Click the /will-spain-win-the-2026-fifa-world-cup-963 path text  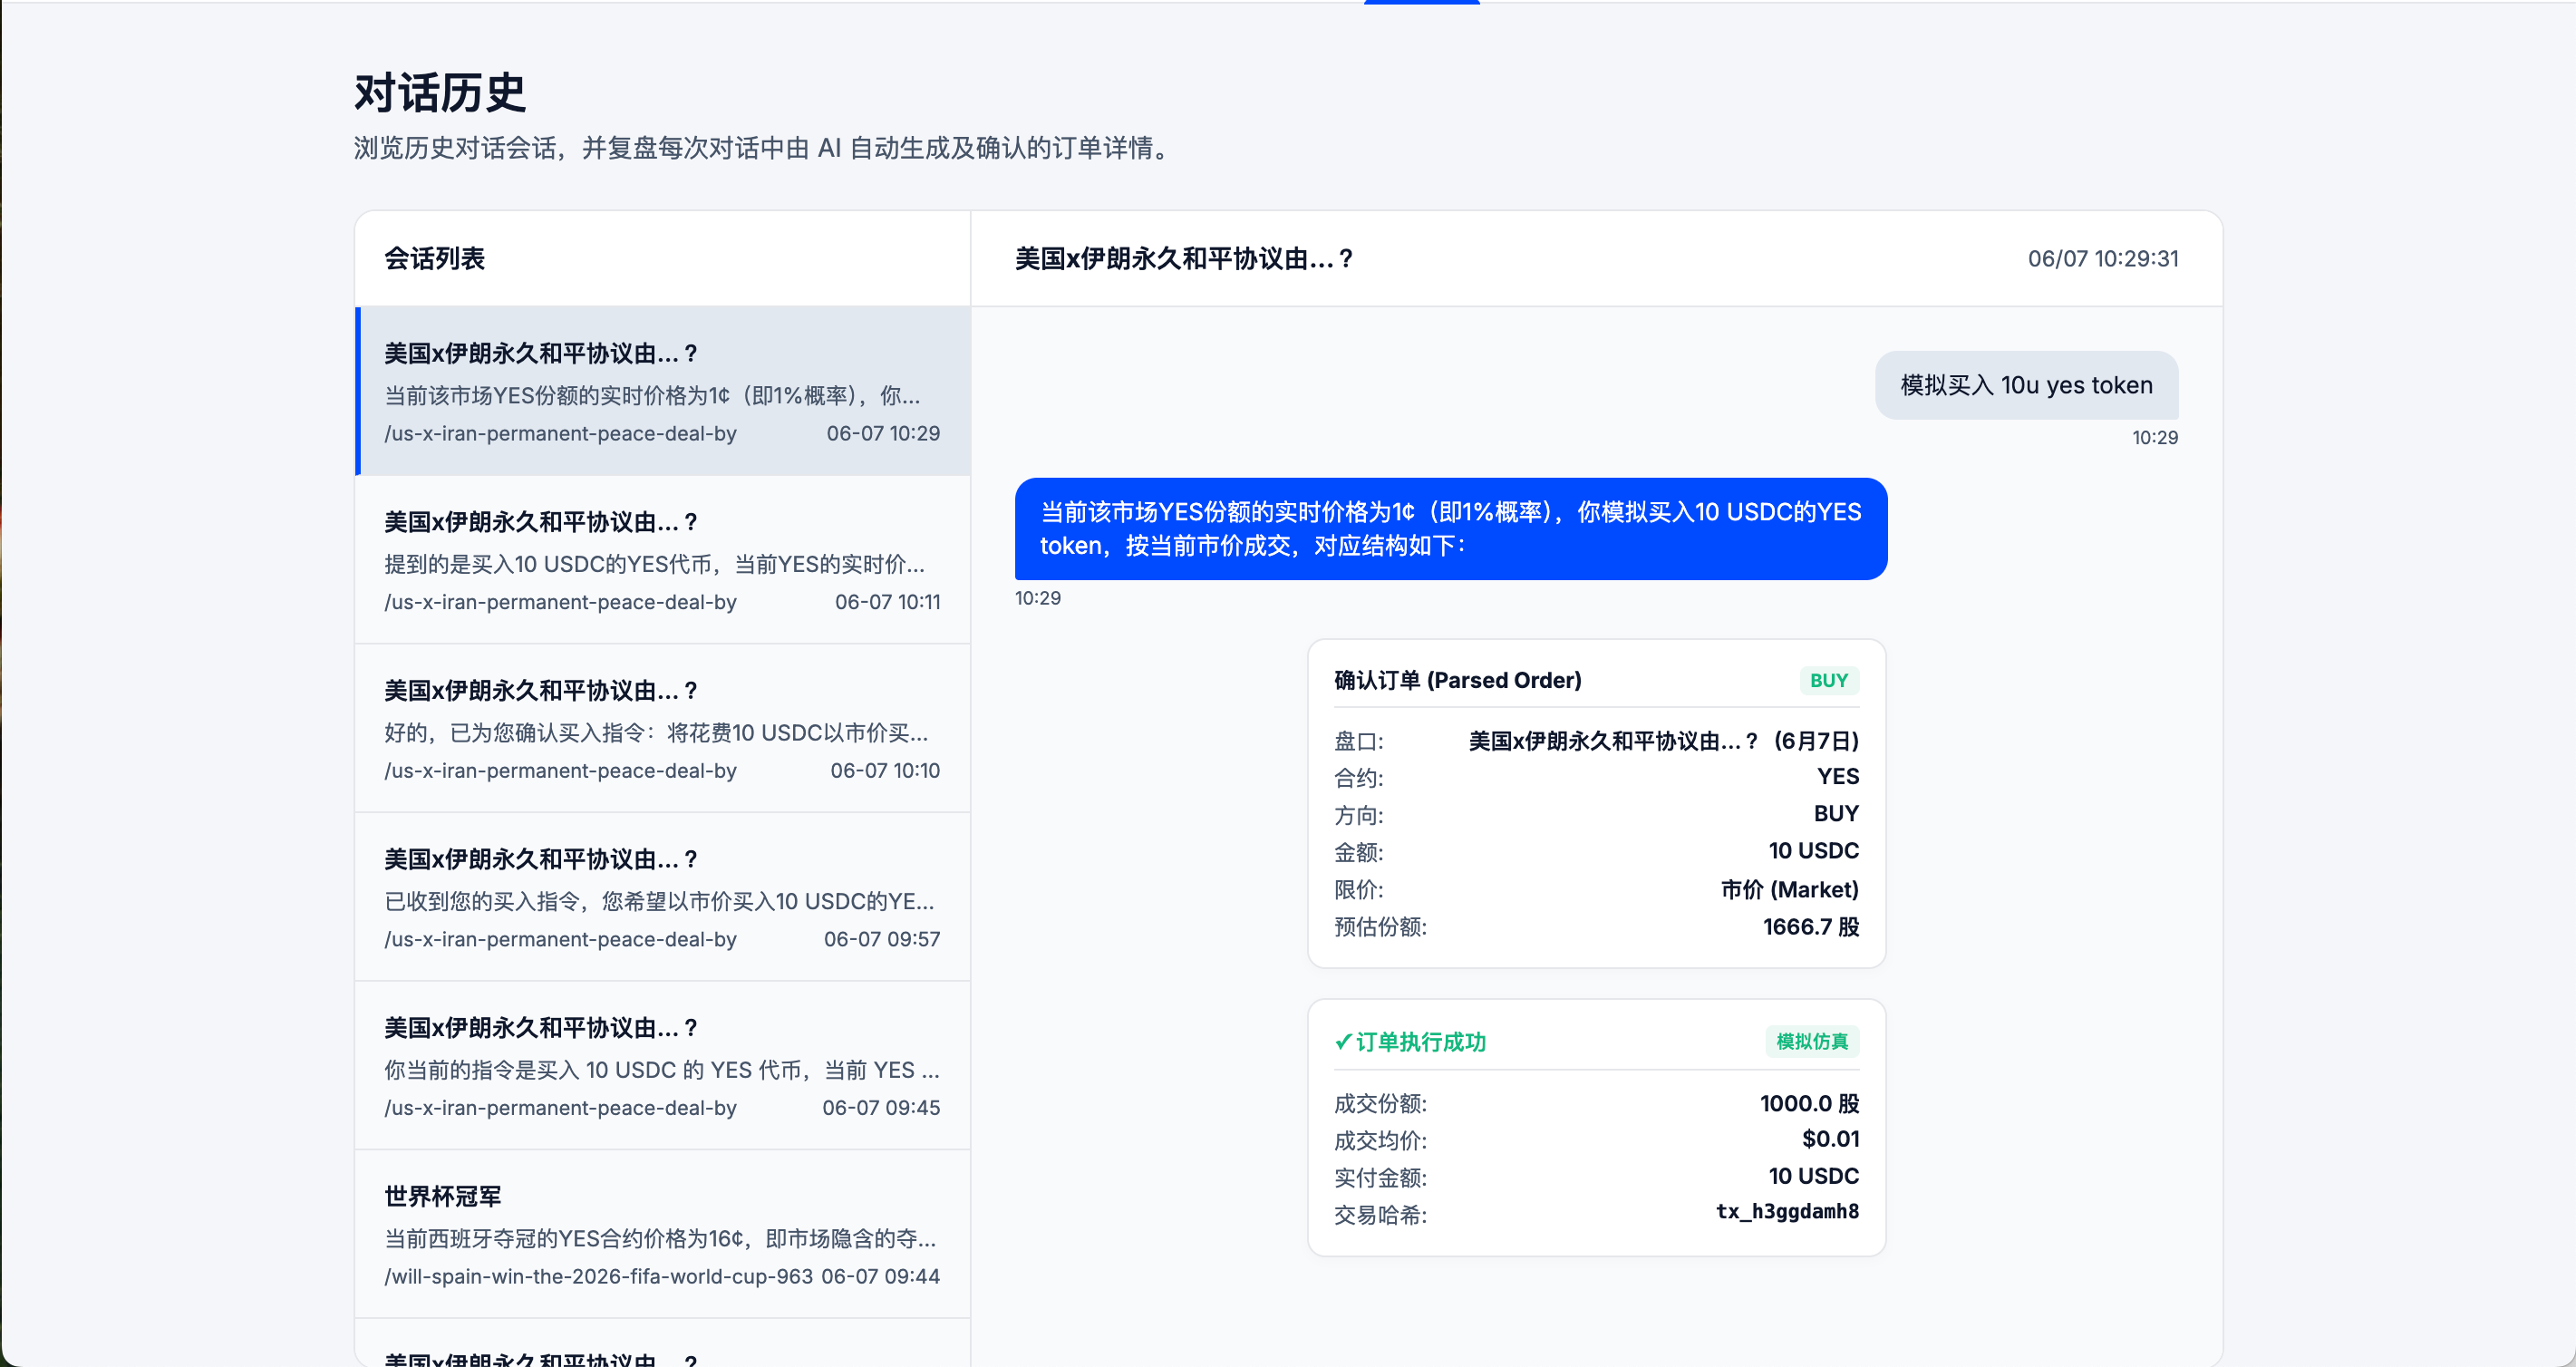[598, 1276]
